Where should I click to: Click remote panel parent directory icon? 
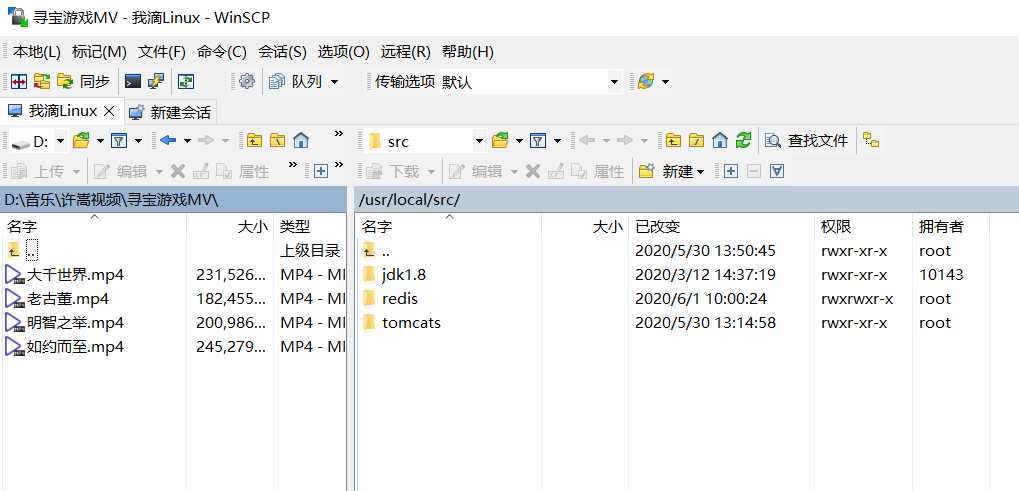tap(673, 140)
